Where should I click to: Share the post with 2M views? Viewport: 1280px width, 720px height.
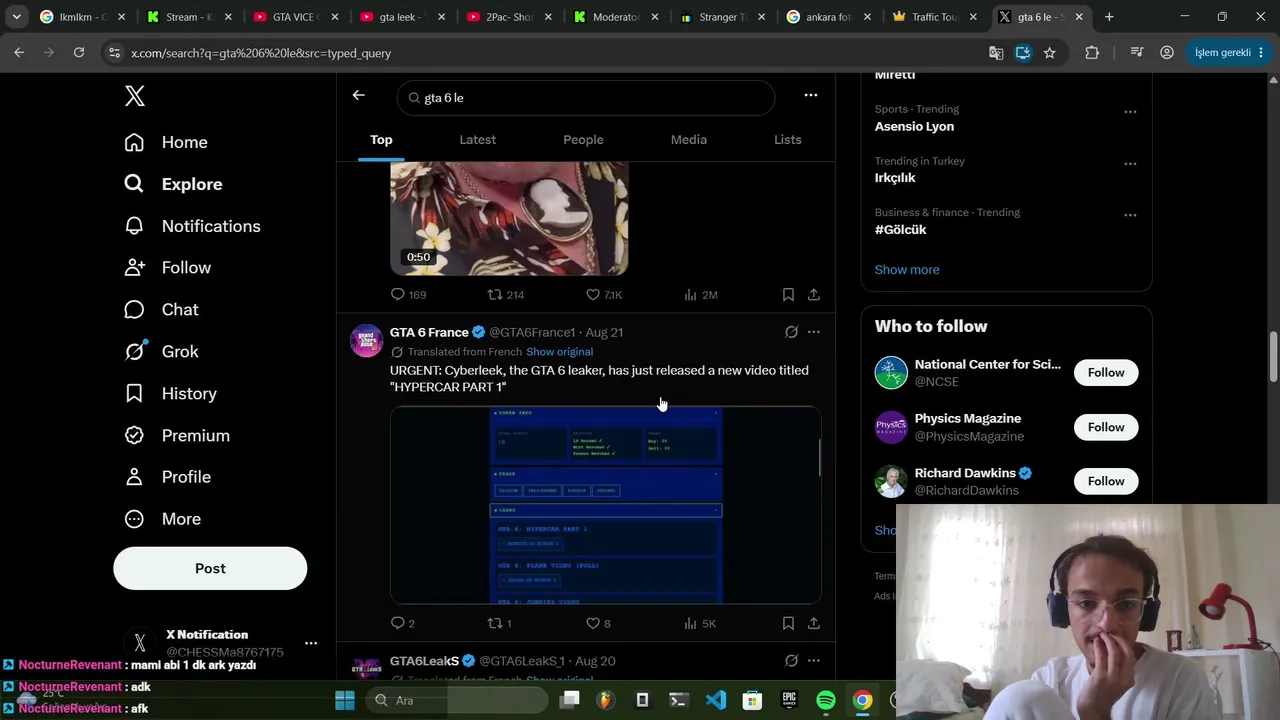(x=814, y=294)
